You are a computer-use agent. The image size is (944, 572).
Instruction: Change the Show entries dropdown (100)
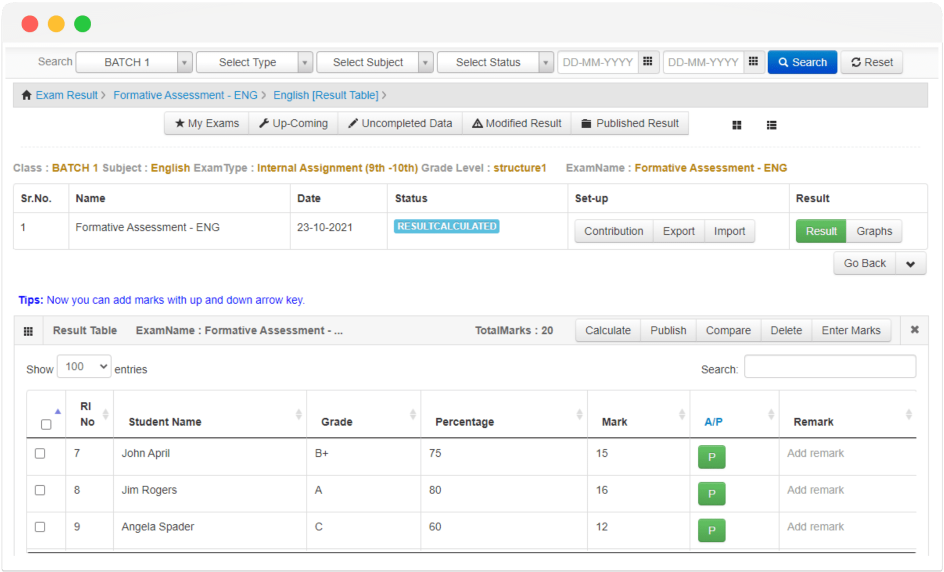(84, 367)
